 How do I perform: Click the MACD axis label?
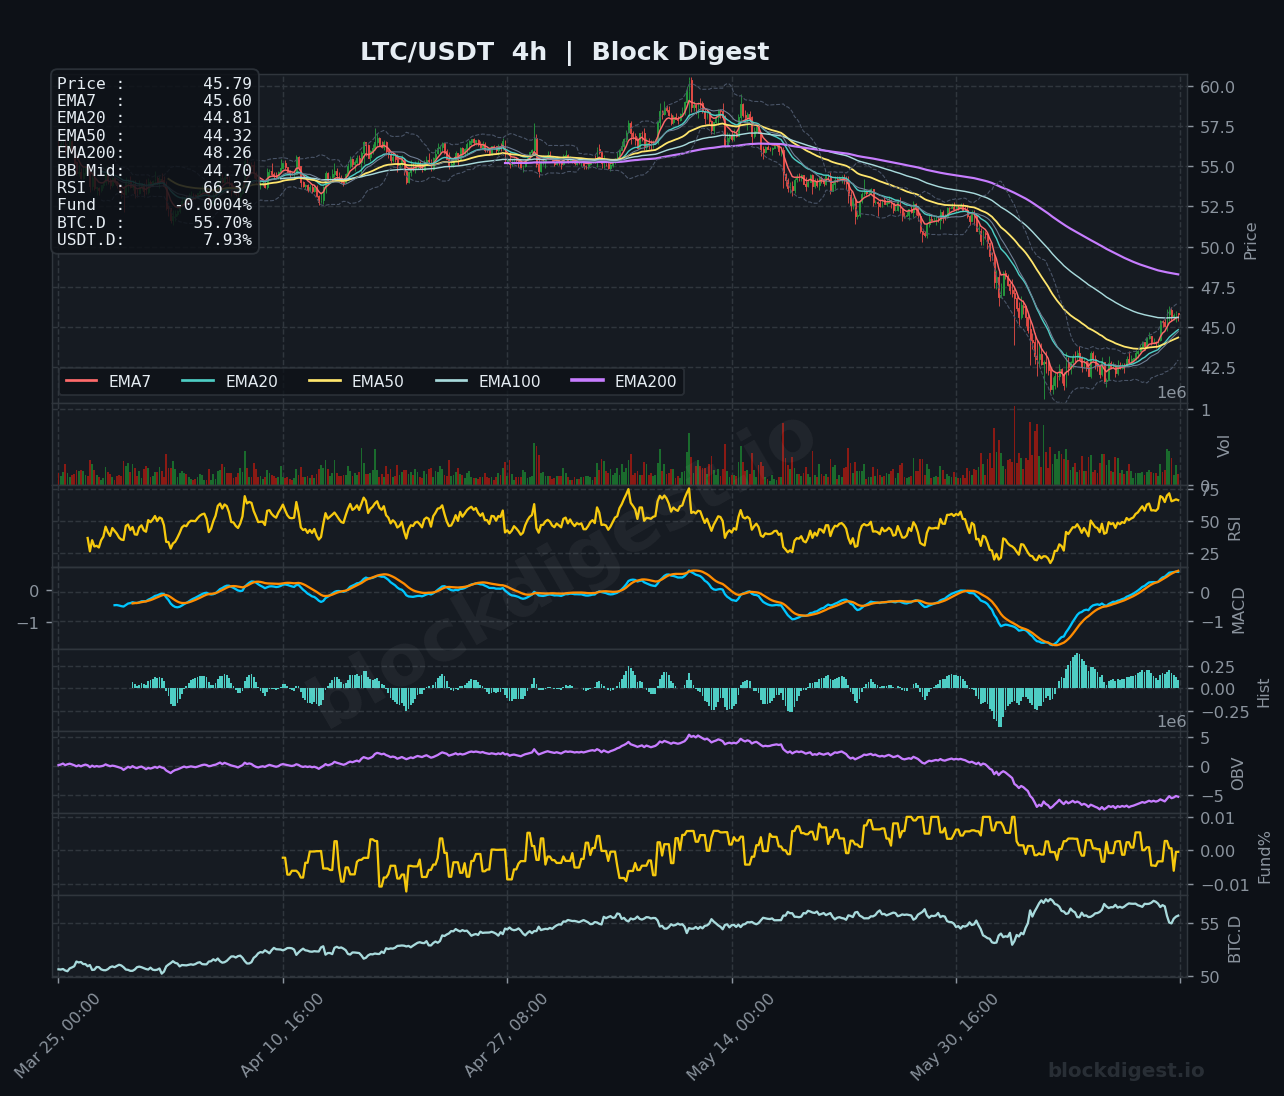[x=1239, y=610]
